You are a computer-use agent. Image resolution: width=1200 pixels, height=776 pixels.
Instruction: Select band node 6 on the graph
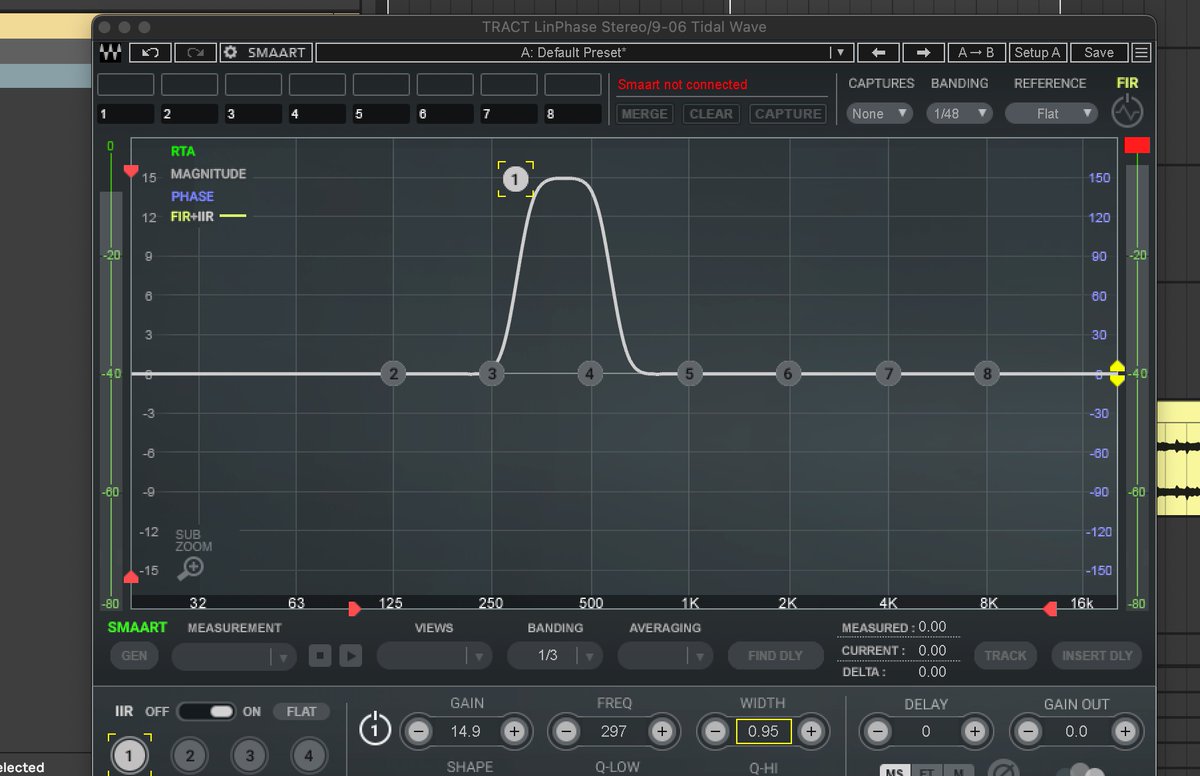click(x=788, y=374)
